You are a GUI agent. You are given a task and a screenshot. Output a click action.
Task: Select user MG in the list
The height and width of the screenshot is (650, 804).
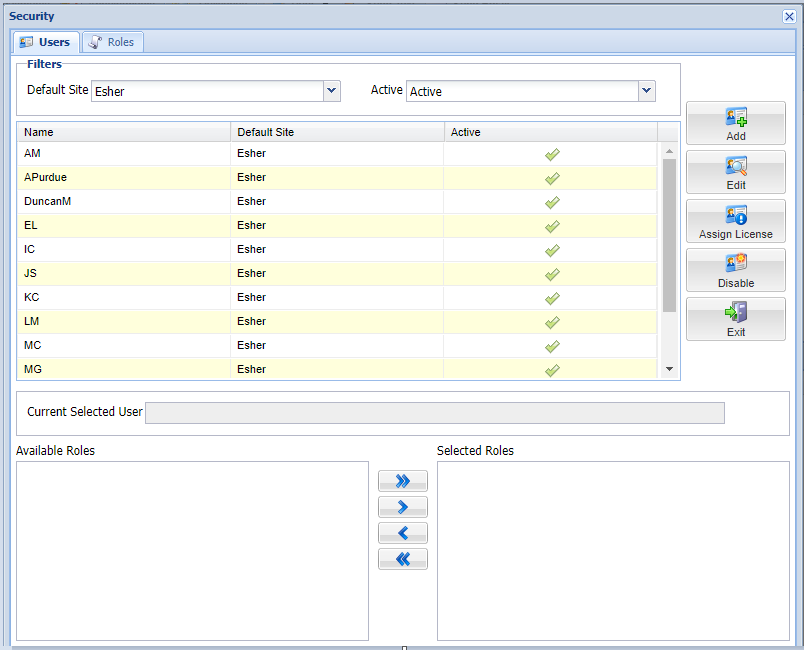click(337, 369)
